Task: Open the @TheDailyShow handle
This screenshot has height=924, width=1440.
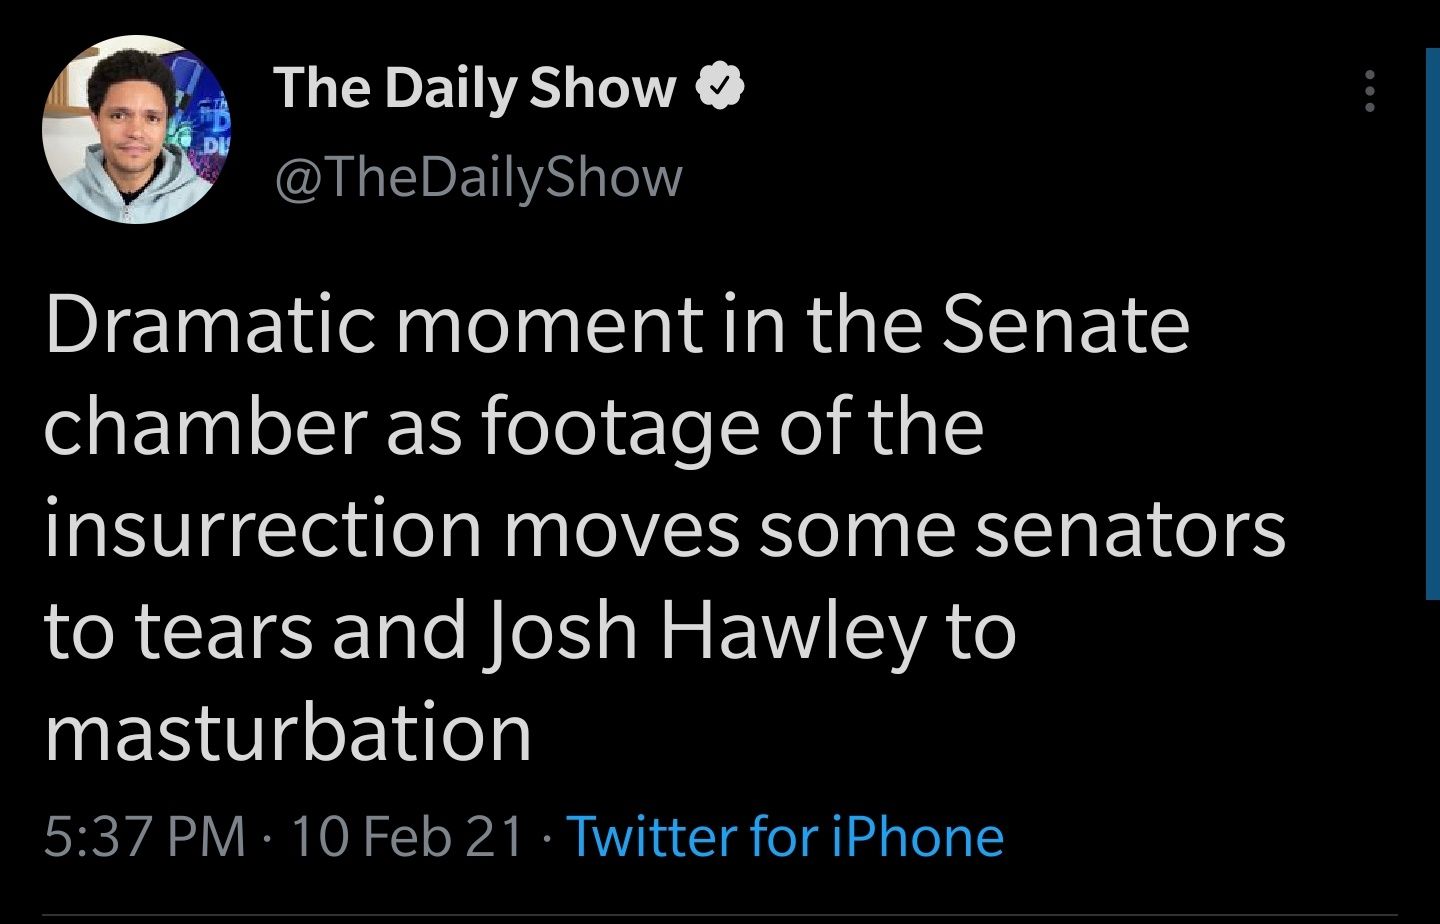Action: (477, 177)
